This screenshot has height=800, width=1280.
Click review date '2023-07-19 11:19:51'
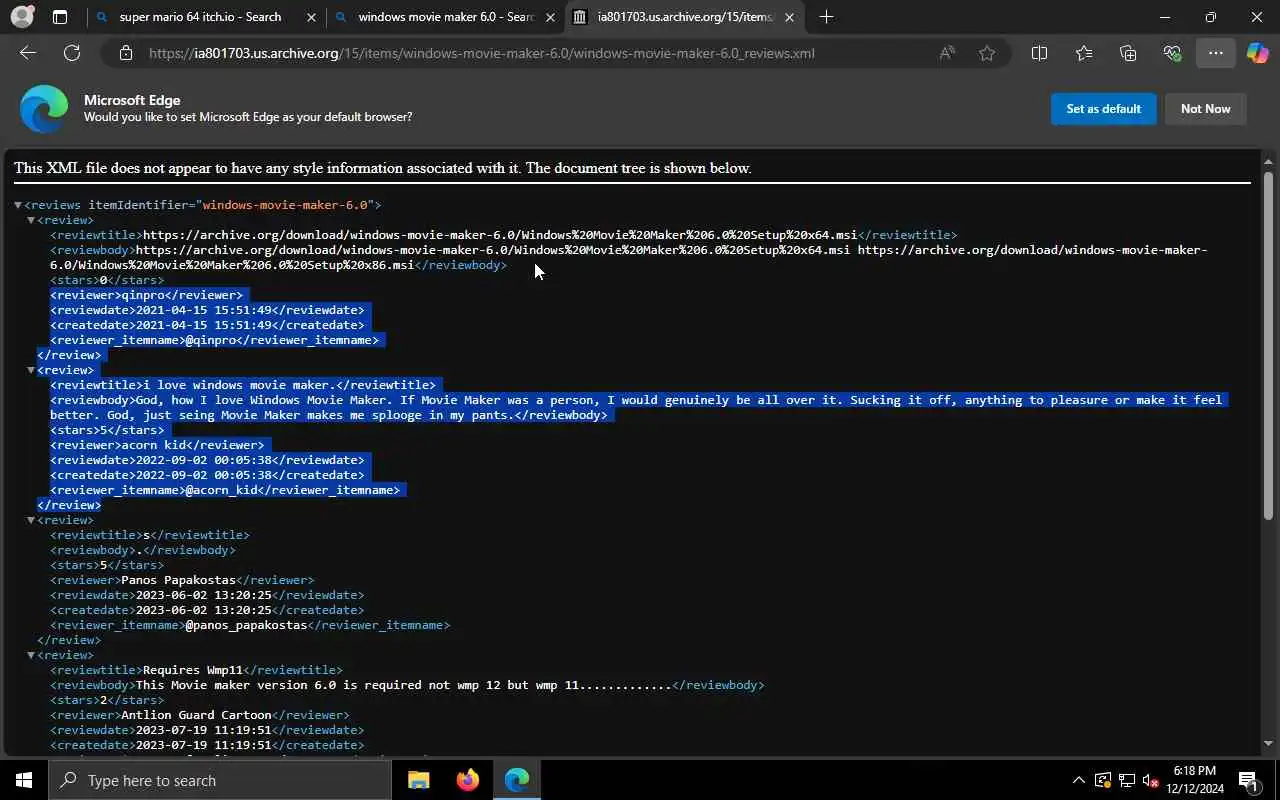(203, 730)
